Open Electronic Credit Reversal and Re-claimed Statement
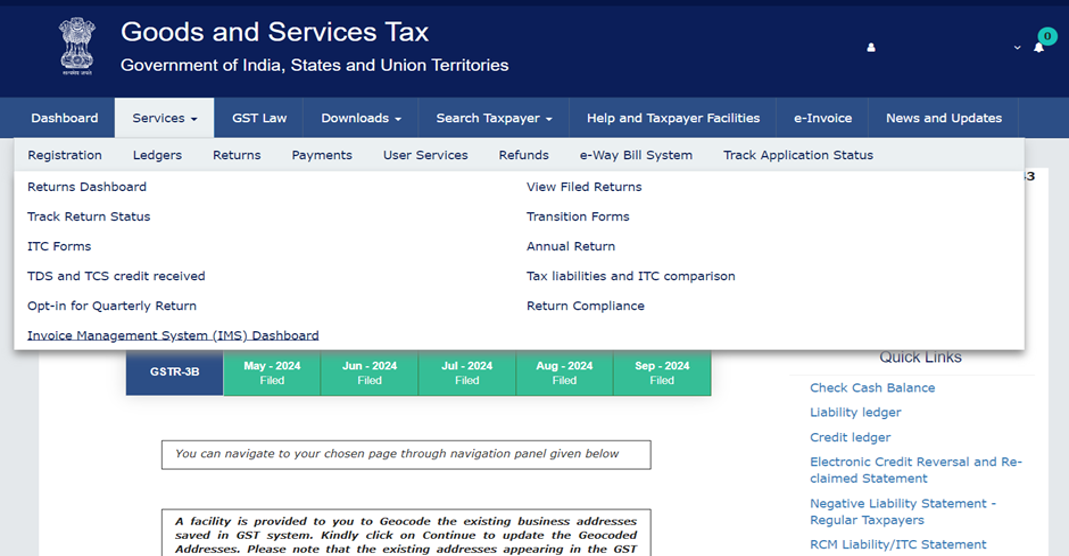1069x556 pixels. click(915, 470)
